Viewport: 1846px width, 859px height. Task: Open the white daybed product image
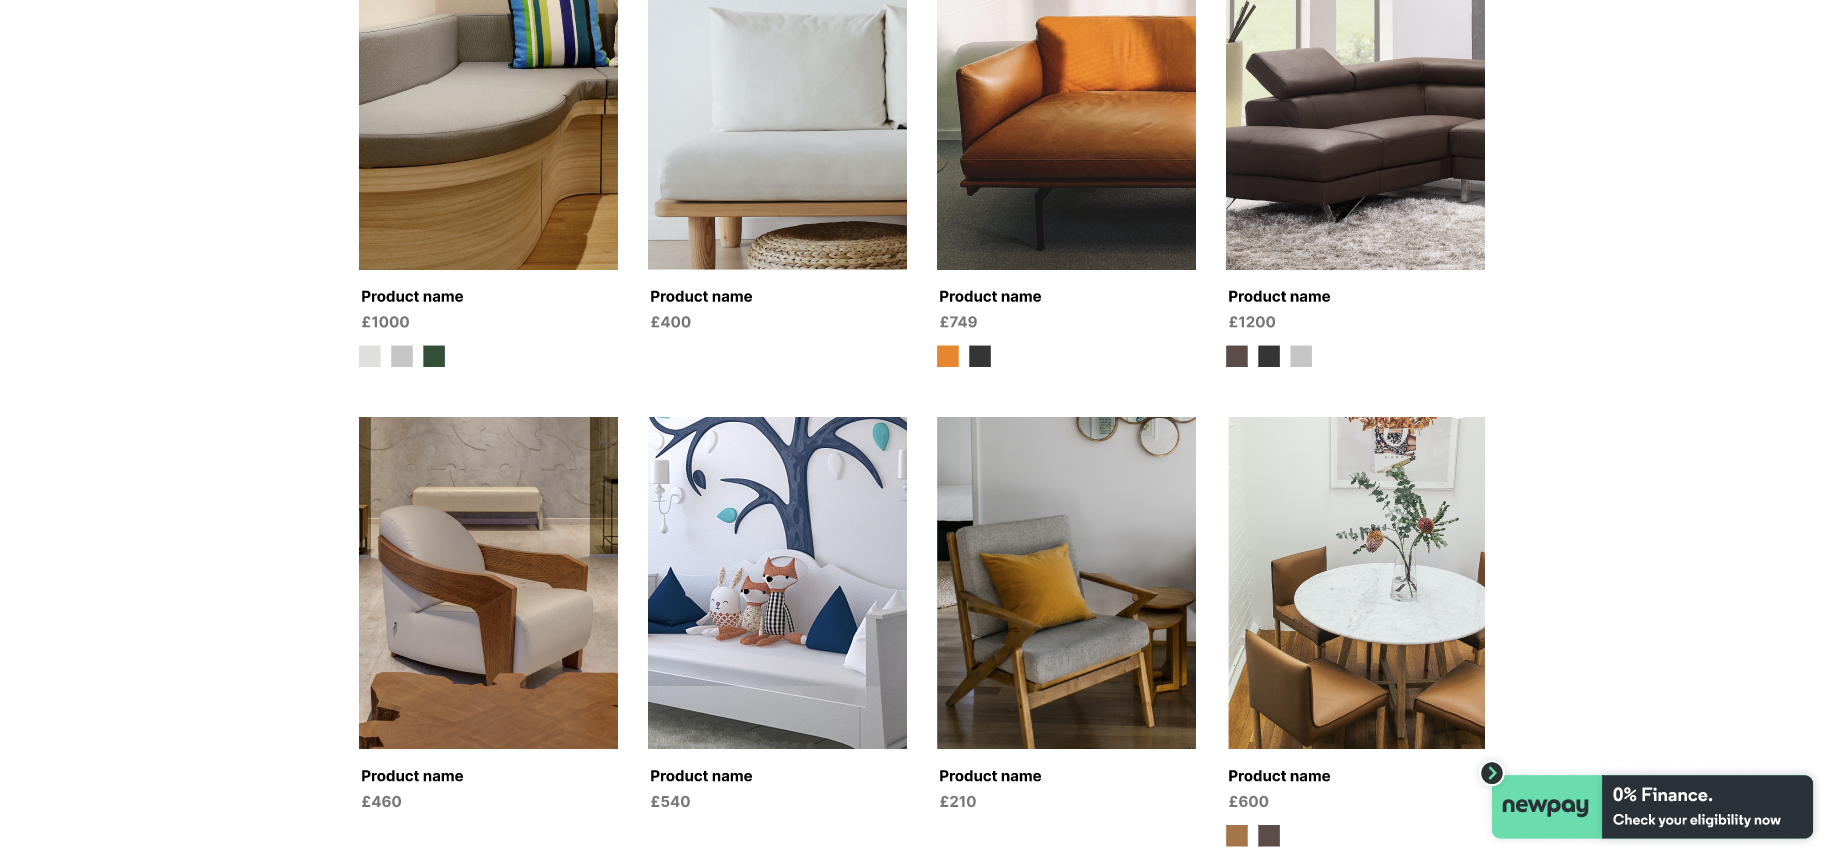pyautogui.click(x=777, y=135)
